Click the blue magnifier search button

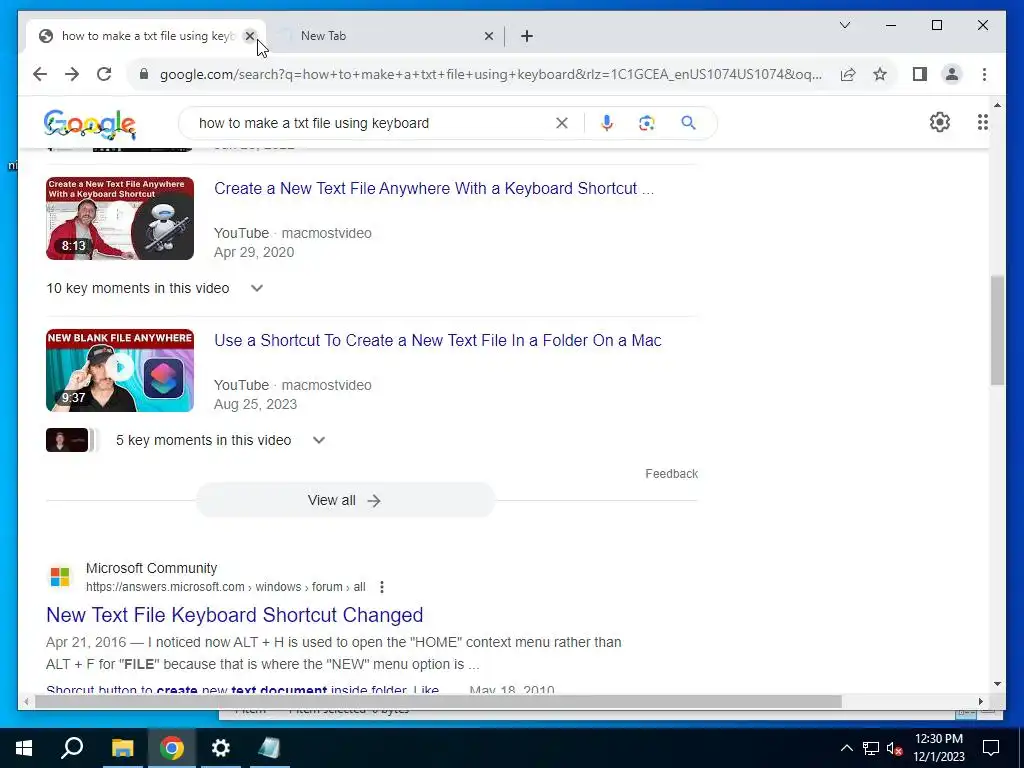[688, 123]
